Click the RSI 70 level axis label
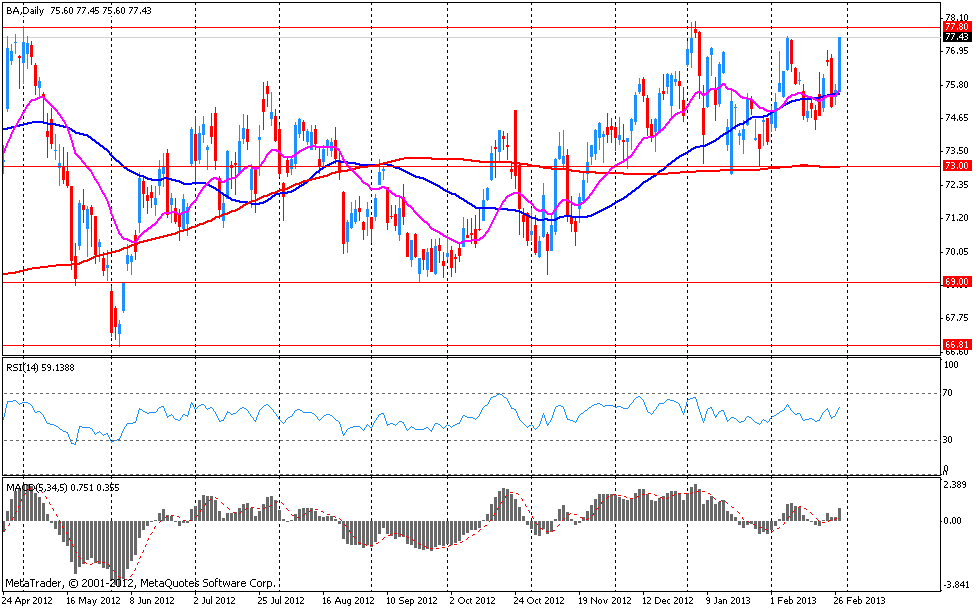The width and height of the screenshot is (978, 608). click(x=951, y=395)
